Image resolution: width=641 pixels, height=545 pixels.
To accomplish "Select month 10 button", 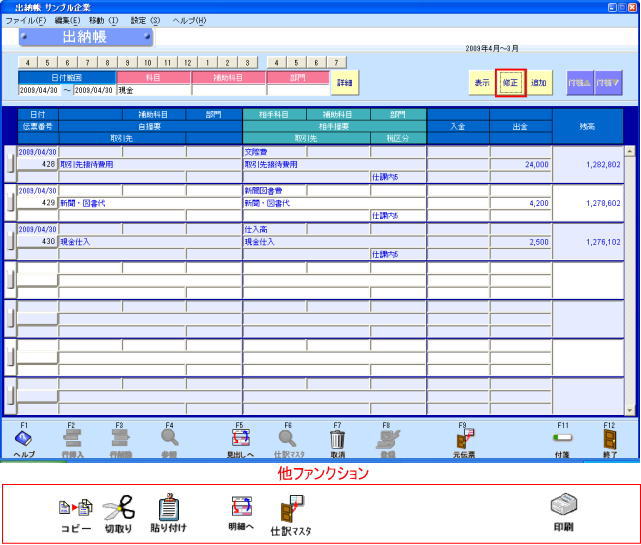I will (x=148, y=63).
